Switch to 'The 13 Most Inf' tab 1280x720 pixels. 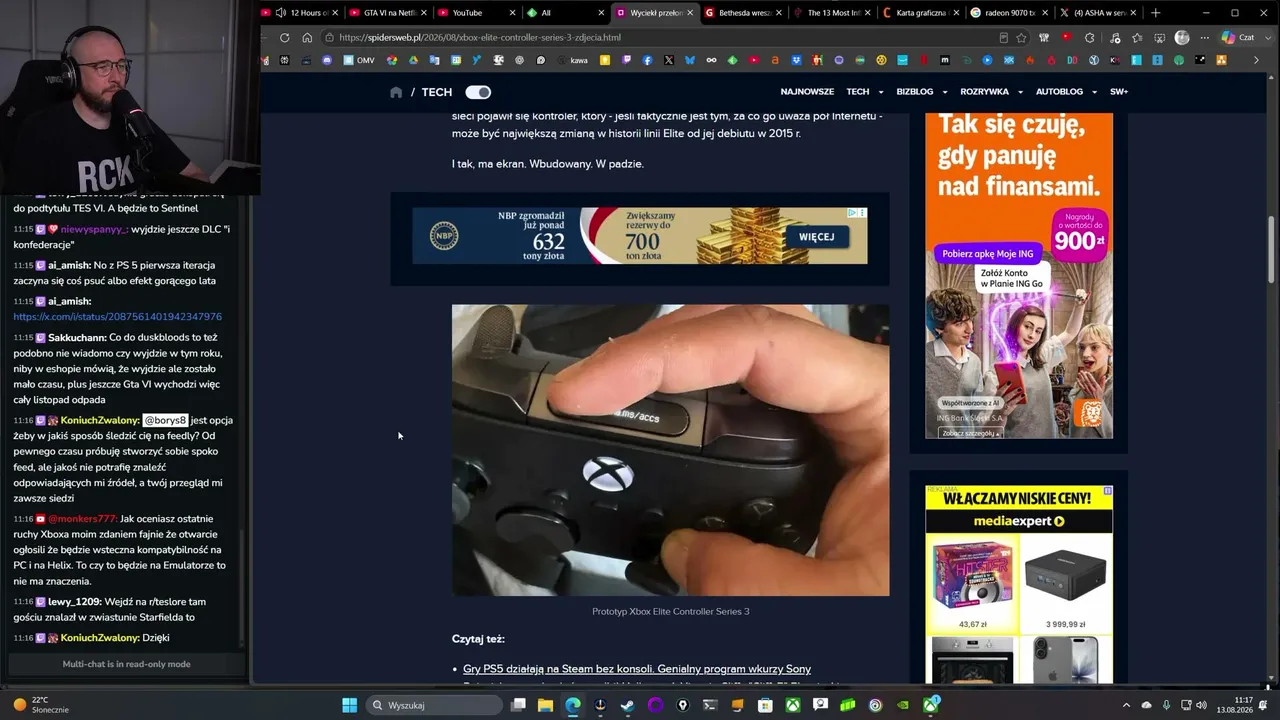click(831, 13)
